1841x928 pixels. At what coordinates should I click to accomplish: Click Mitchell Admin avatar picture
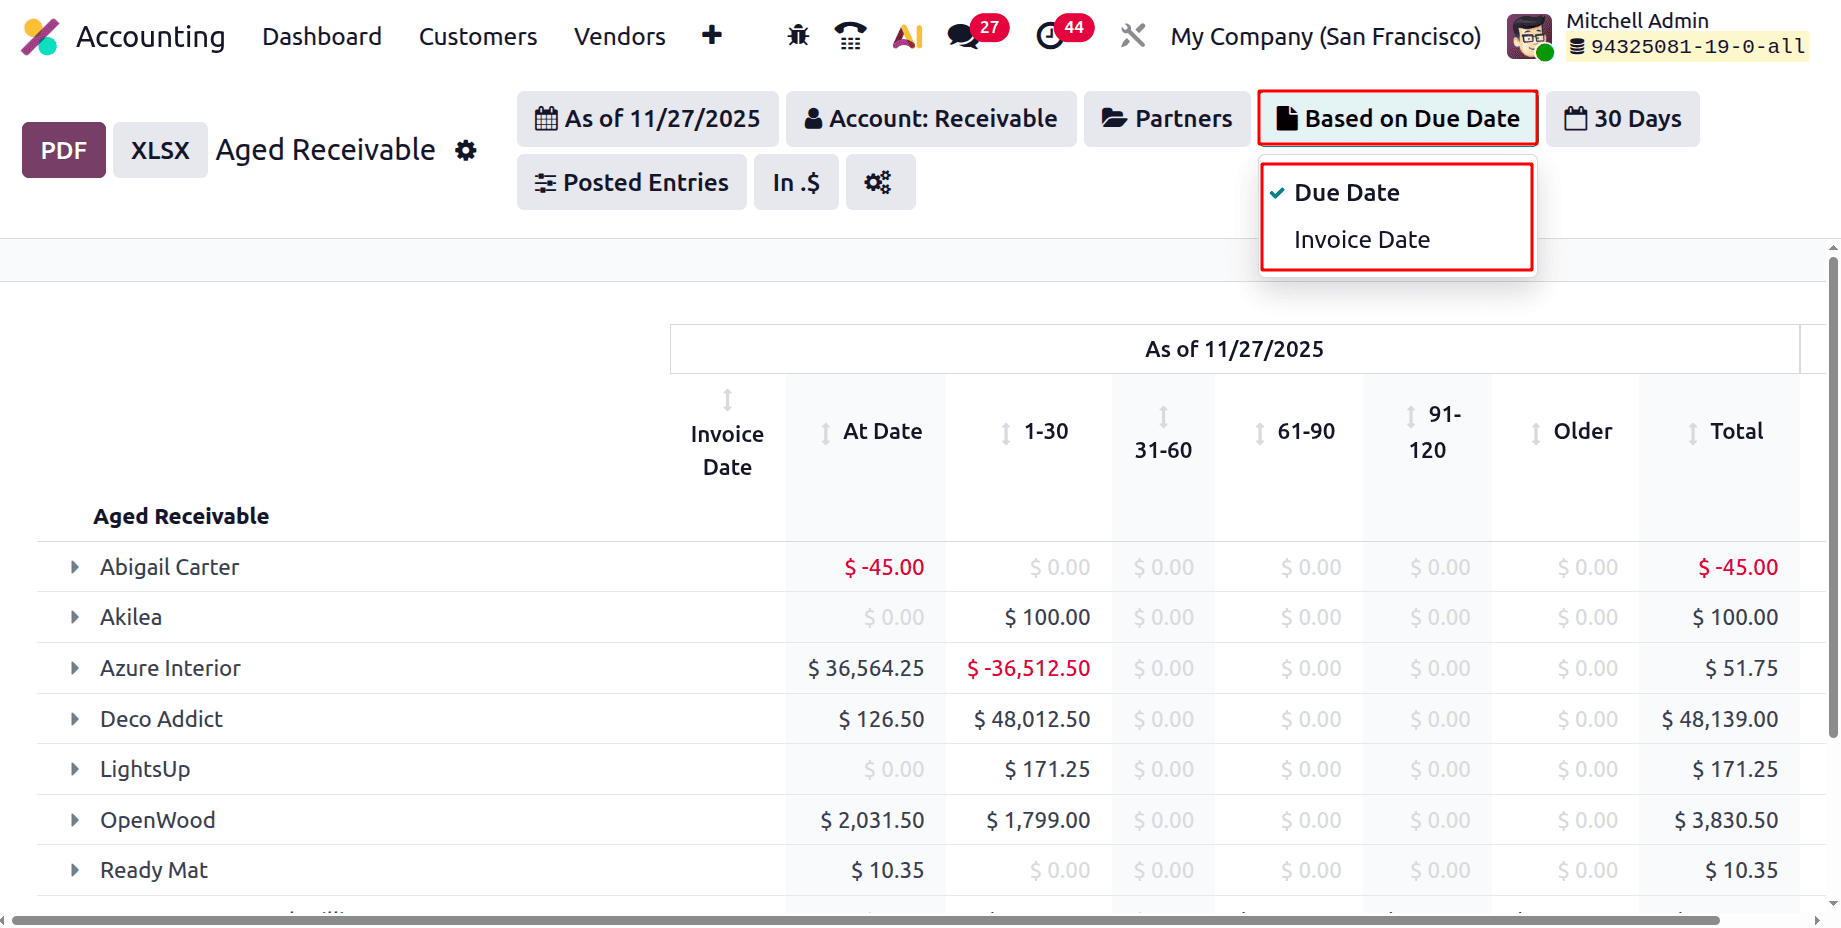tap(1530, 37)
